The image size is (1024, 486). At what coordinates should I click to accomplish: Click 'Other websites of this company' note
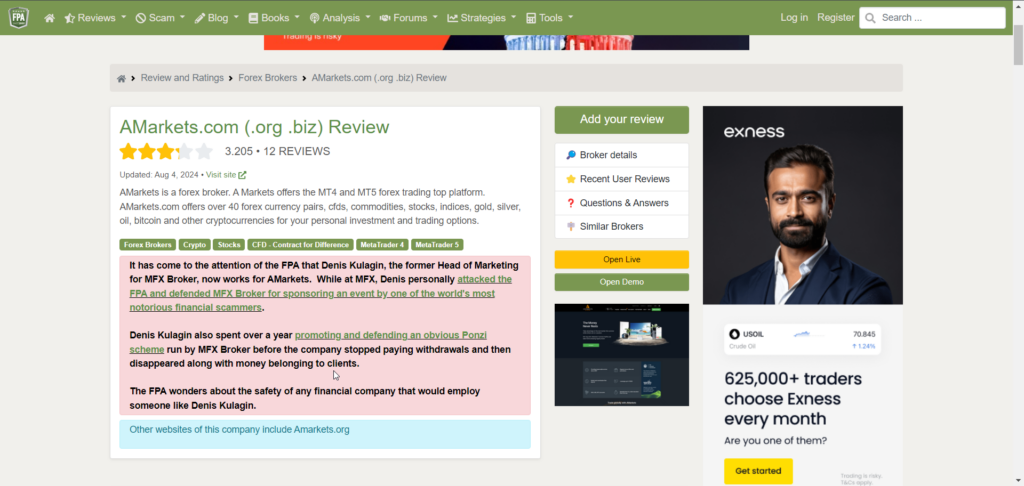coord(325,434)
